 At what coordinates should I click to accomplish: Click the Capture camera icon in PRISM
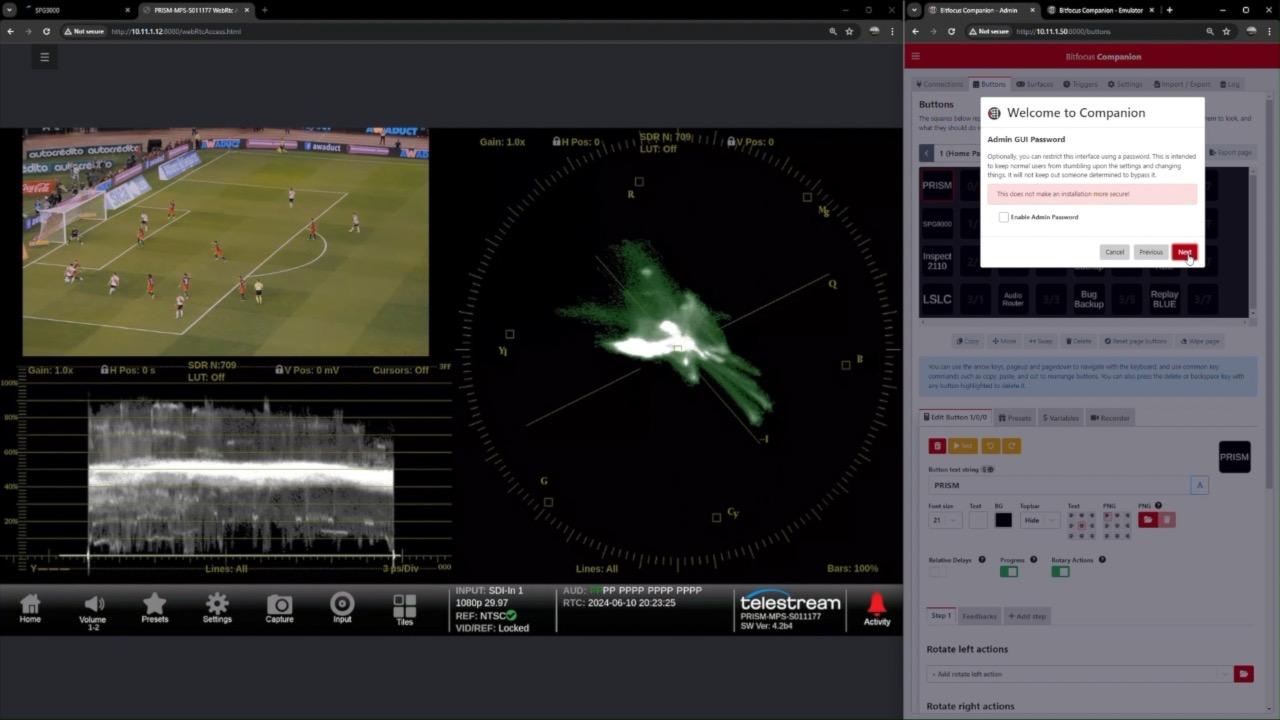click(x=279, y=609)
